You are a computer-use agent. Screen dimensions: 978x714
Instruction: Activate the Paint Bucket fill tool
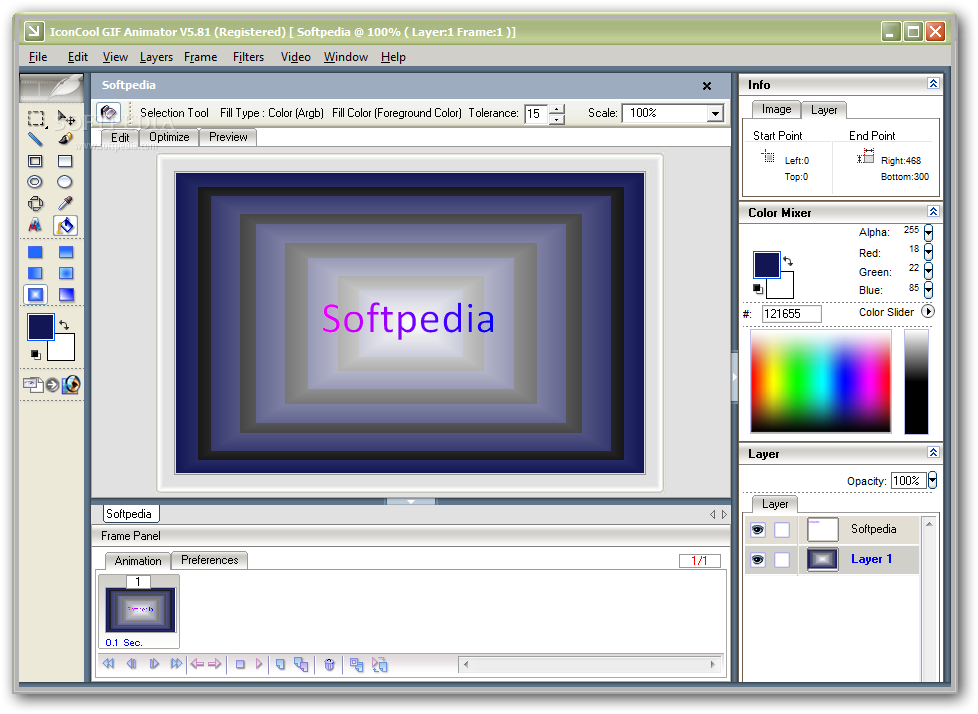click(x=65, y=225)
